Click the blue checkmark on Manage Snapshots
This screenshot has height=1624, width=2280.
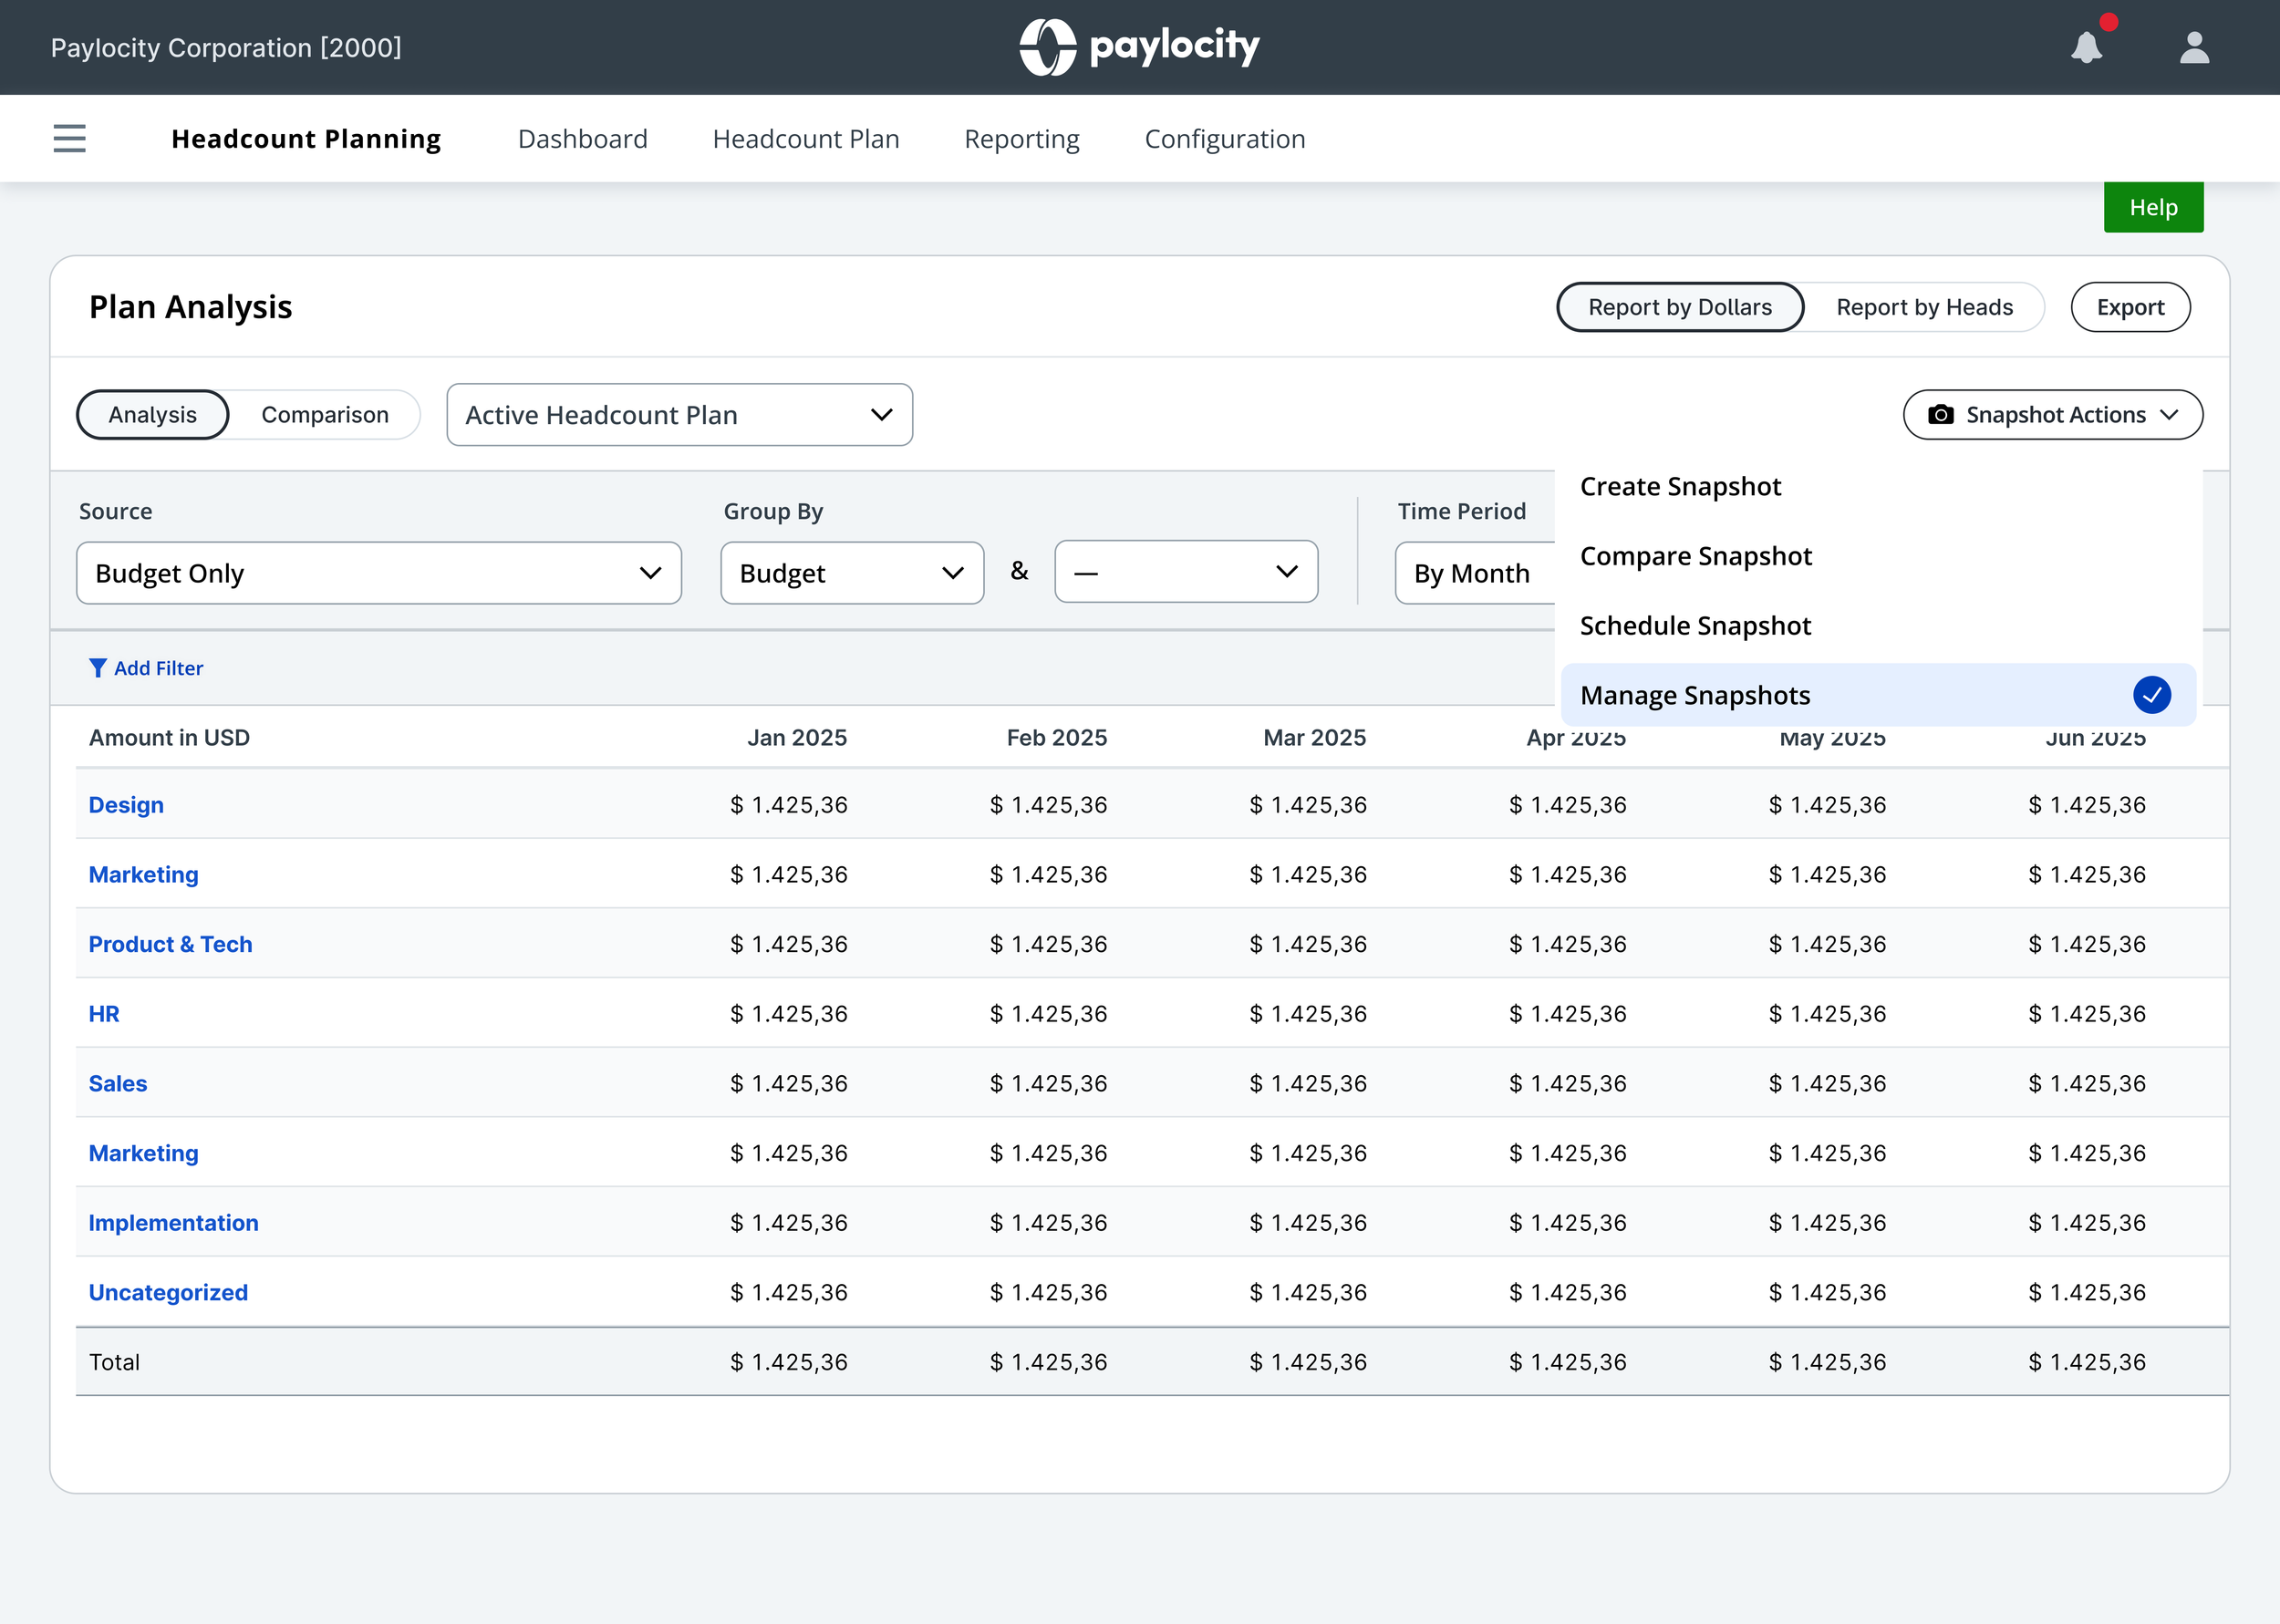pyautogui.click(x=2151, y=695)
